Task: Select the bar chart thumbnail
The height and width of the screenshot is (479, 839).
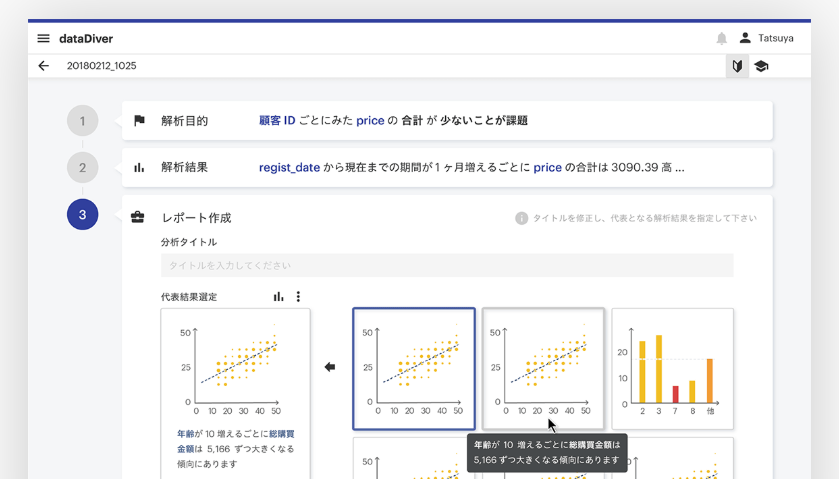Action: 673,369
